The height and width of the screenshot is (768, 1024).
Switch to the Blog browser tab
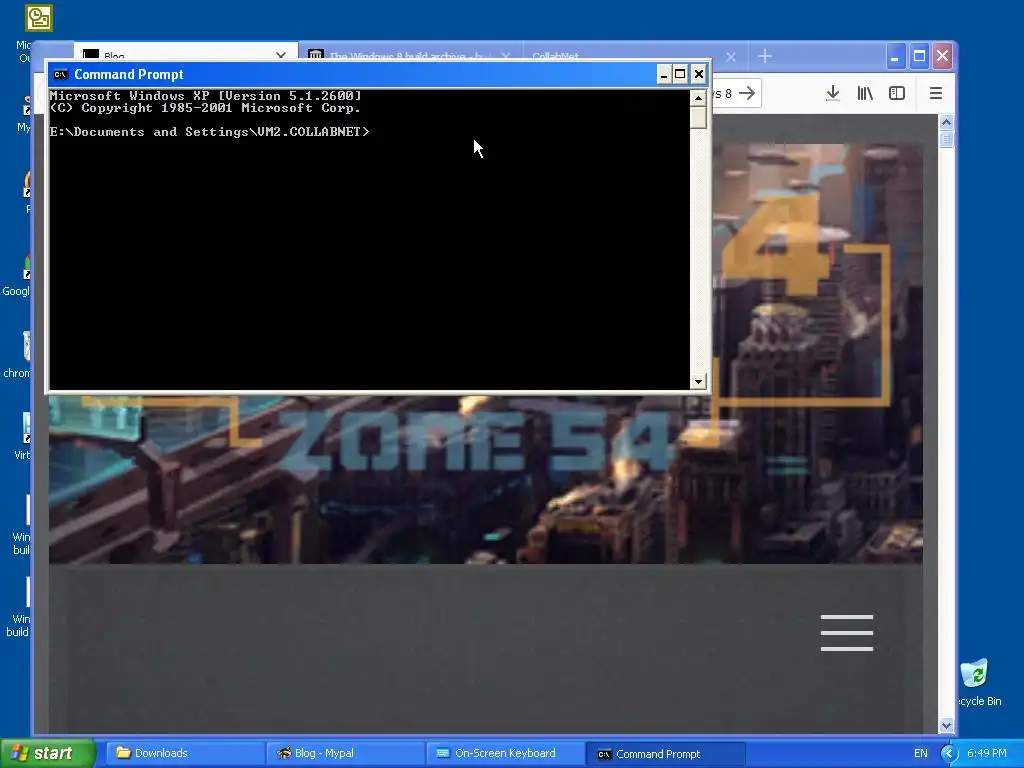coord(186,52)
